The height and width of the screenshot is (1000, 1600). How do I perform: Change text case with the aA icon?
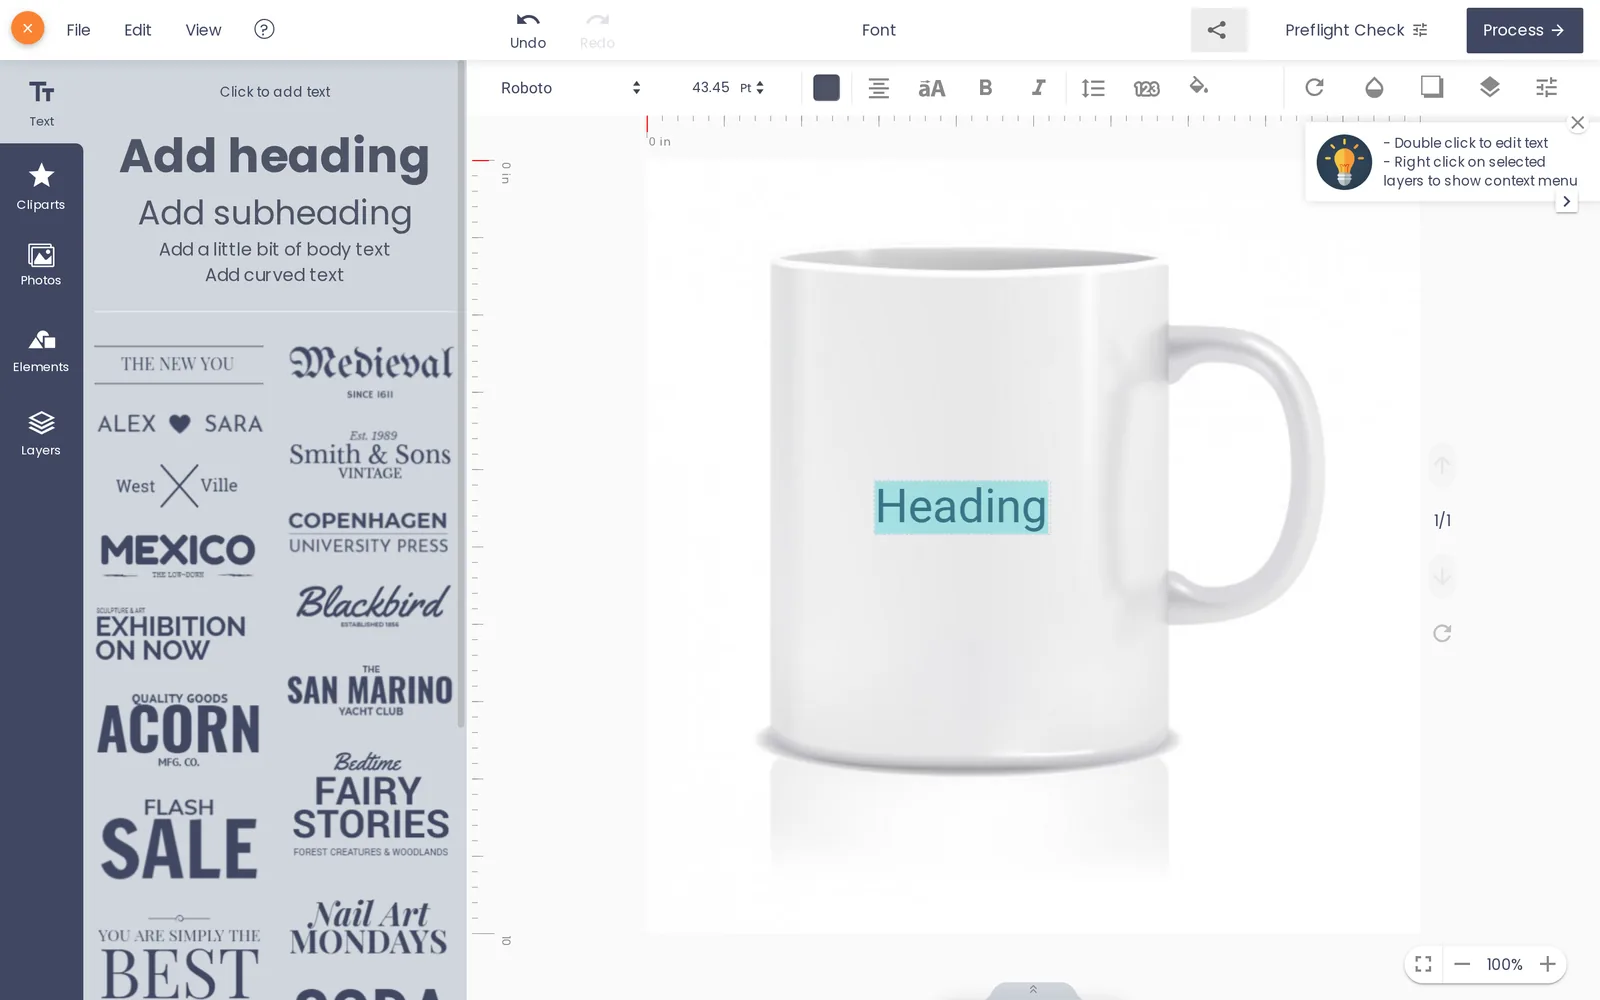click(931, 88)
